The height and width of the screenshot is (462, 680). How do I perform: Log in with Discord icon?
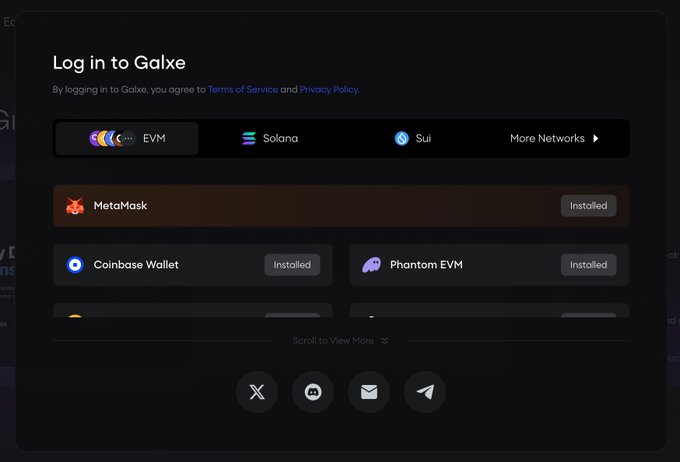point(313,392)
